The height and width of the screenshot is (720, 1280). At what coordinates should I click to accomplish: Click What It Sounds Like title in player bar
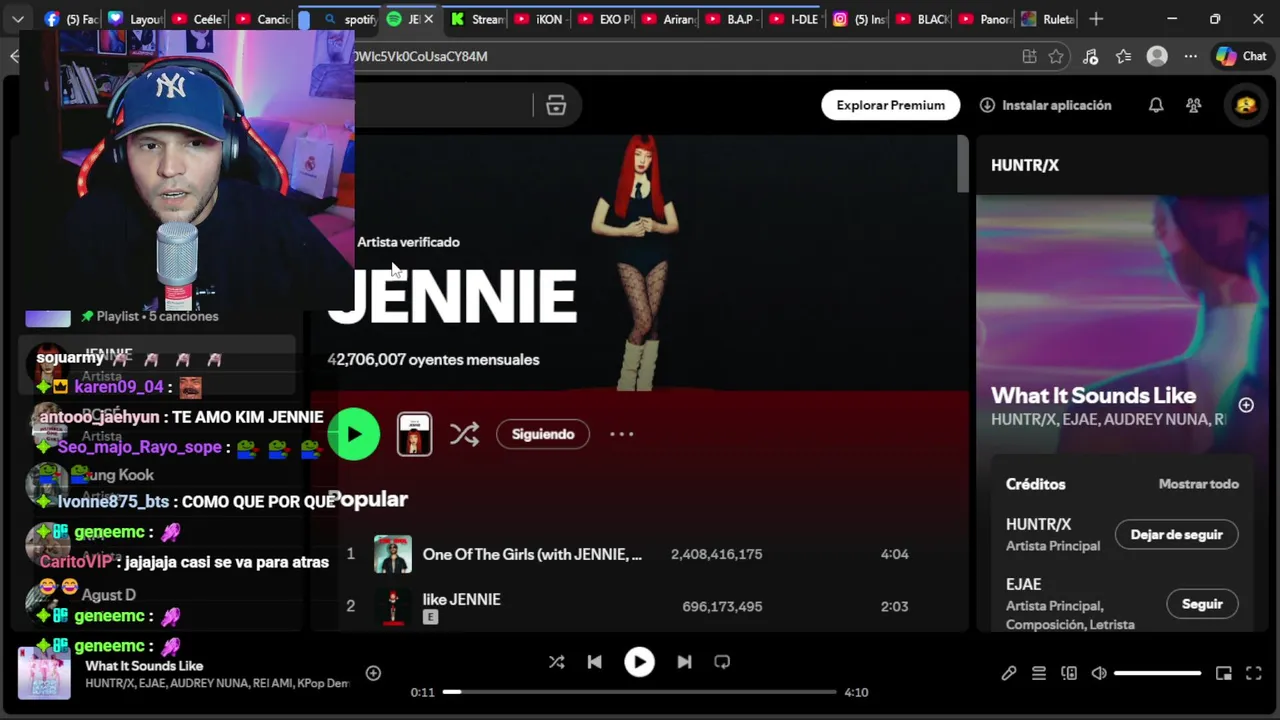click(144, 666)
